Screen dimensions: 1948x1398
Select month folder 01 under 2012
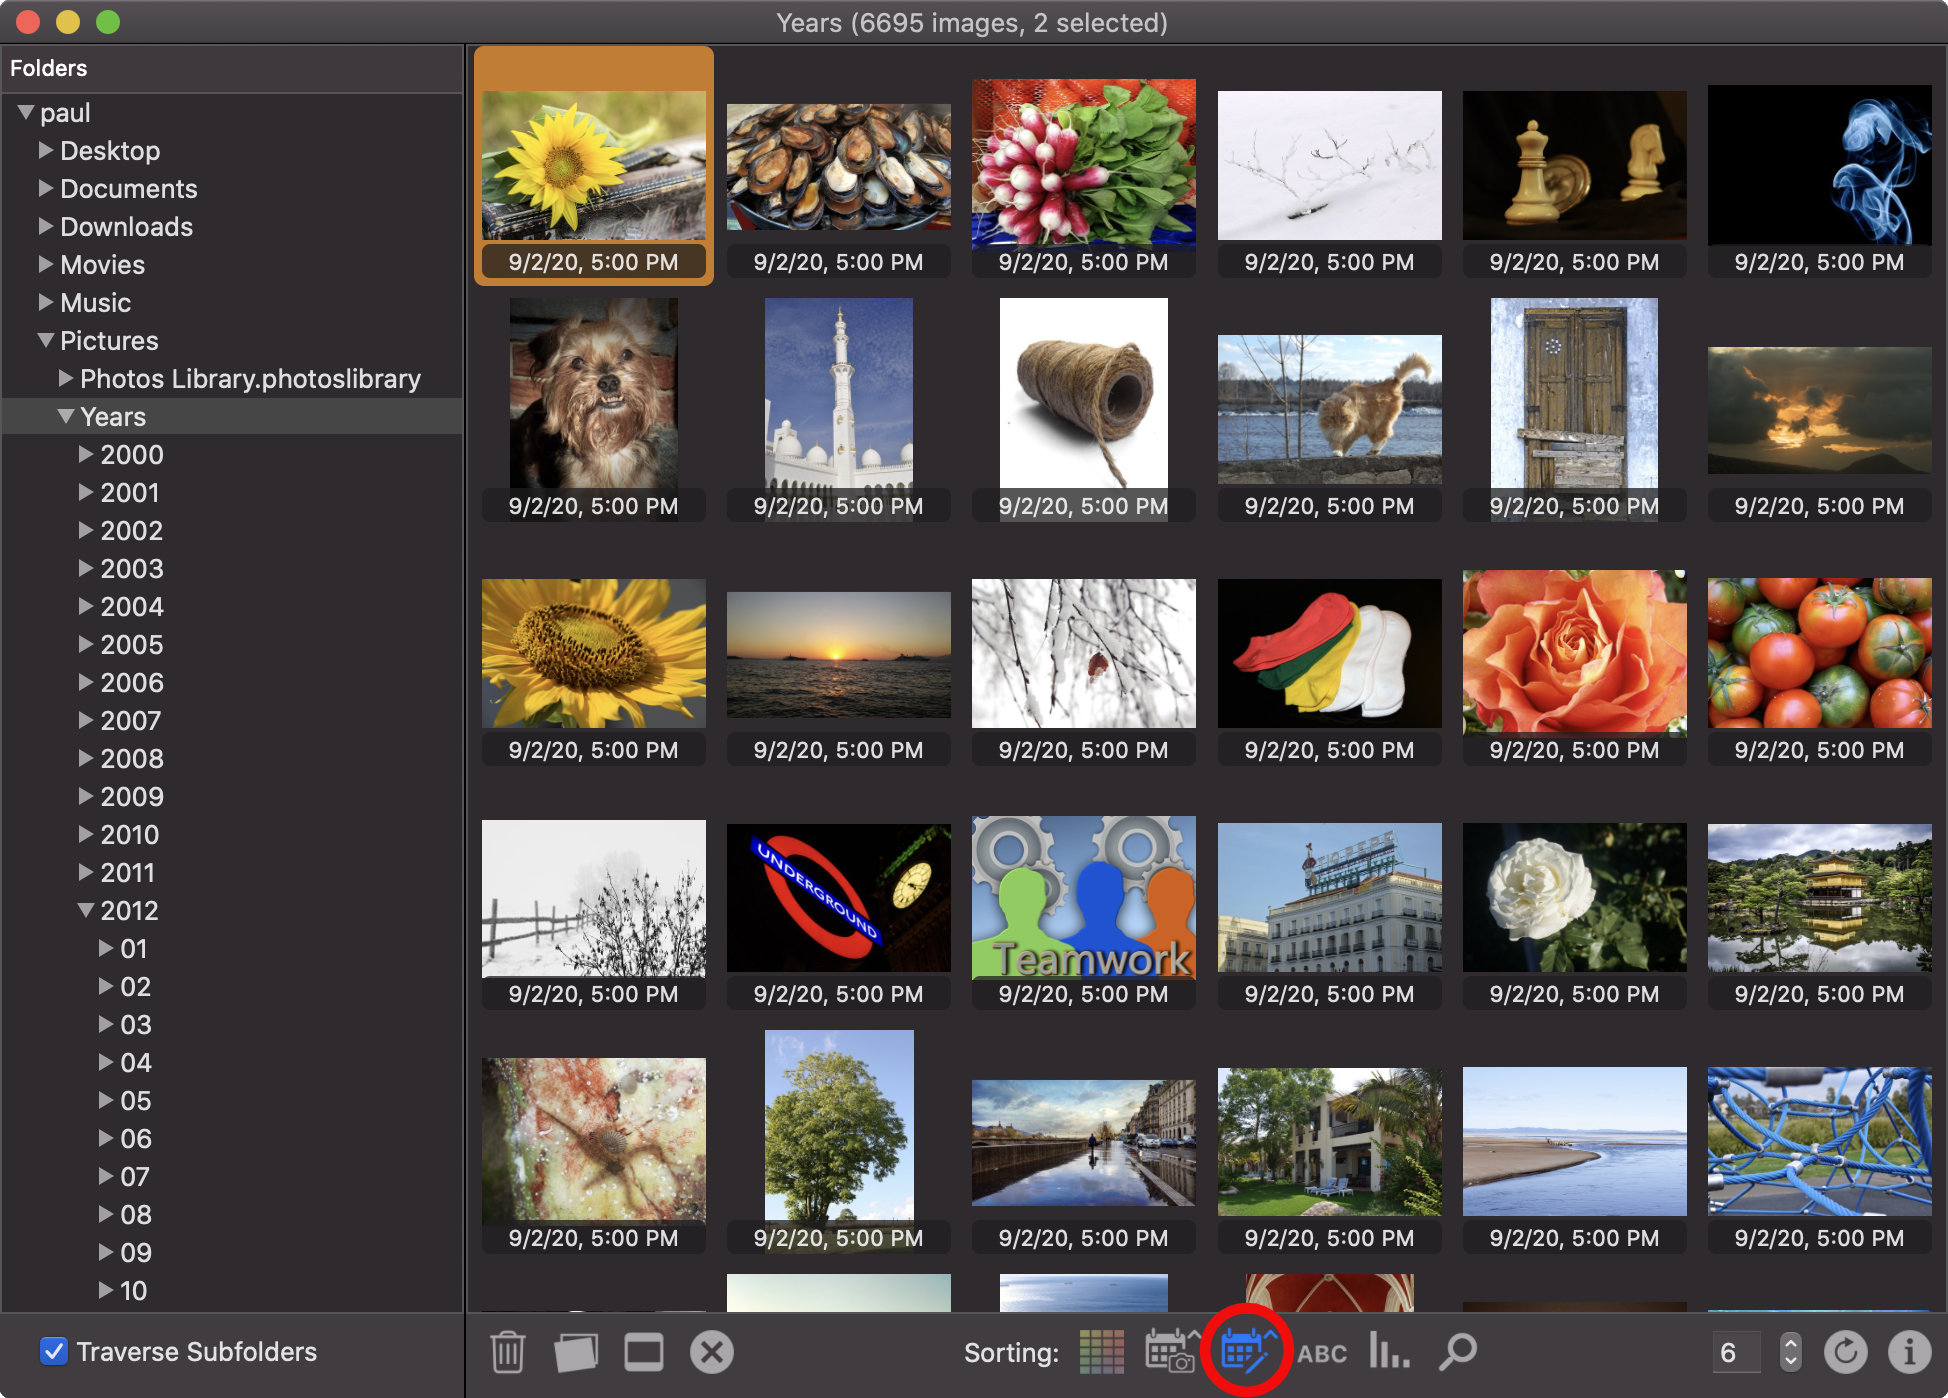(x=134, y=949)
